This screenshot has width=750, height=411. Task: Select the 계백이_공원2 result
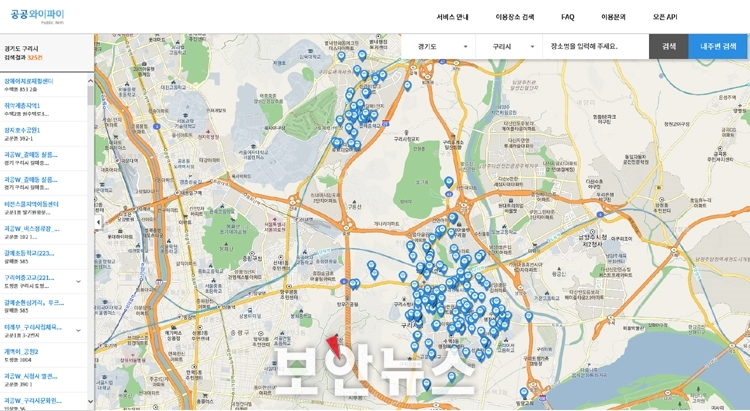pos(21,352)
